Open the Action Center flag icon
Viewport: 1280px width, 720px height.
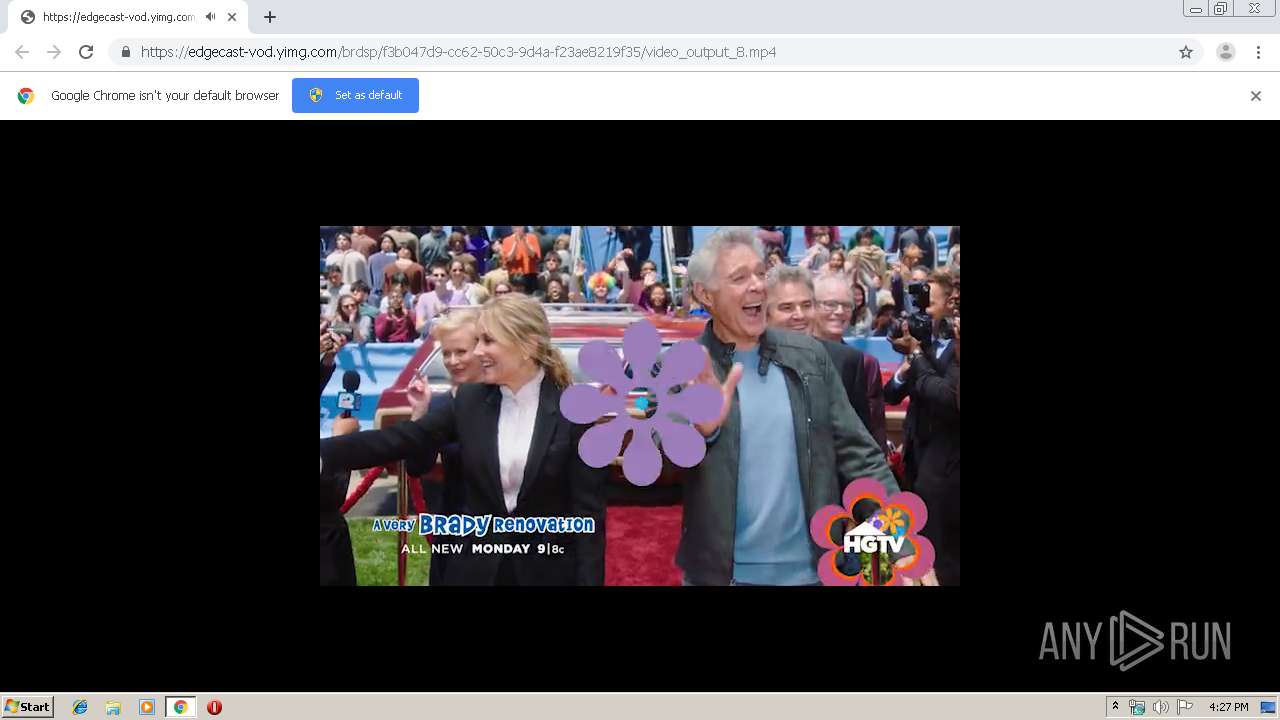coord(1185,707)
